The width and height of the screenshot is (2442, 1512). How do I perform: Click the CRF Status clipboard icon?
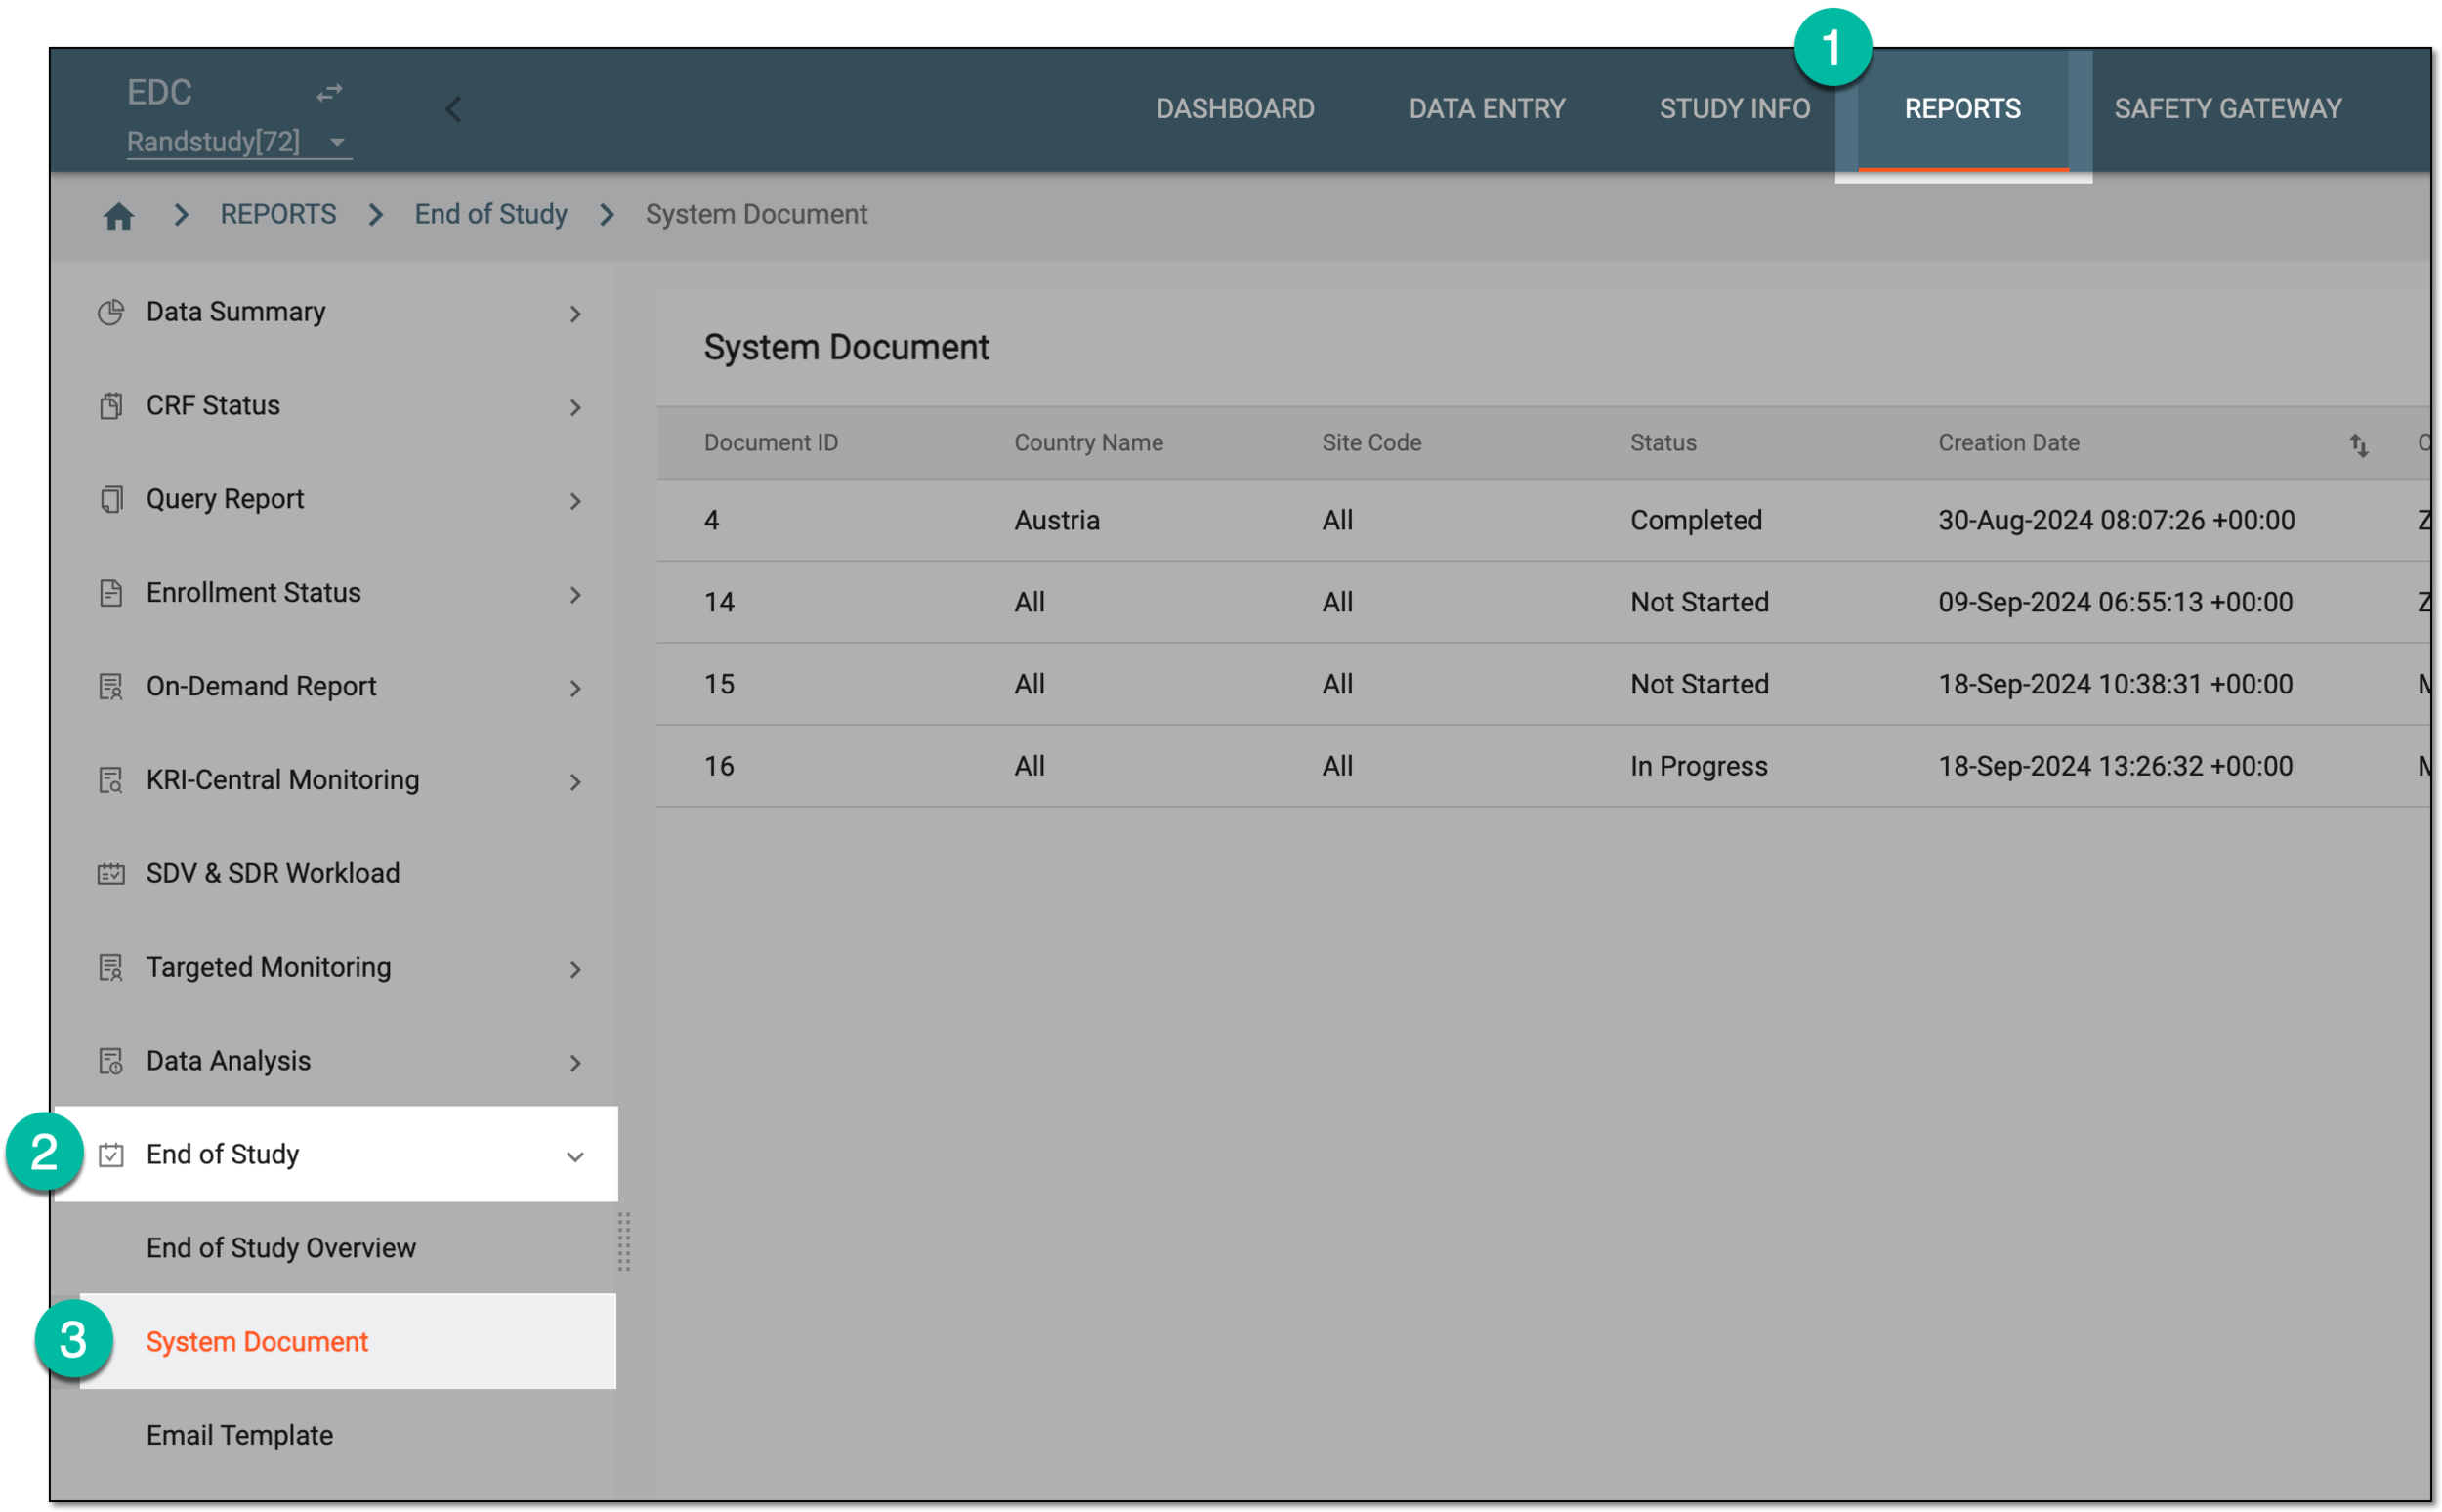[x=111, y=406]
